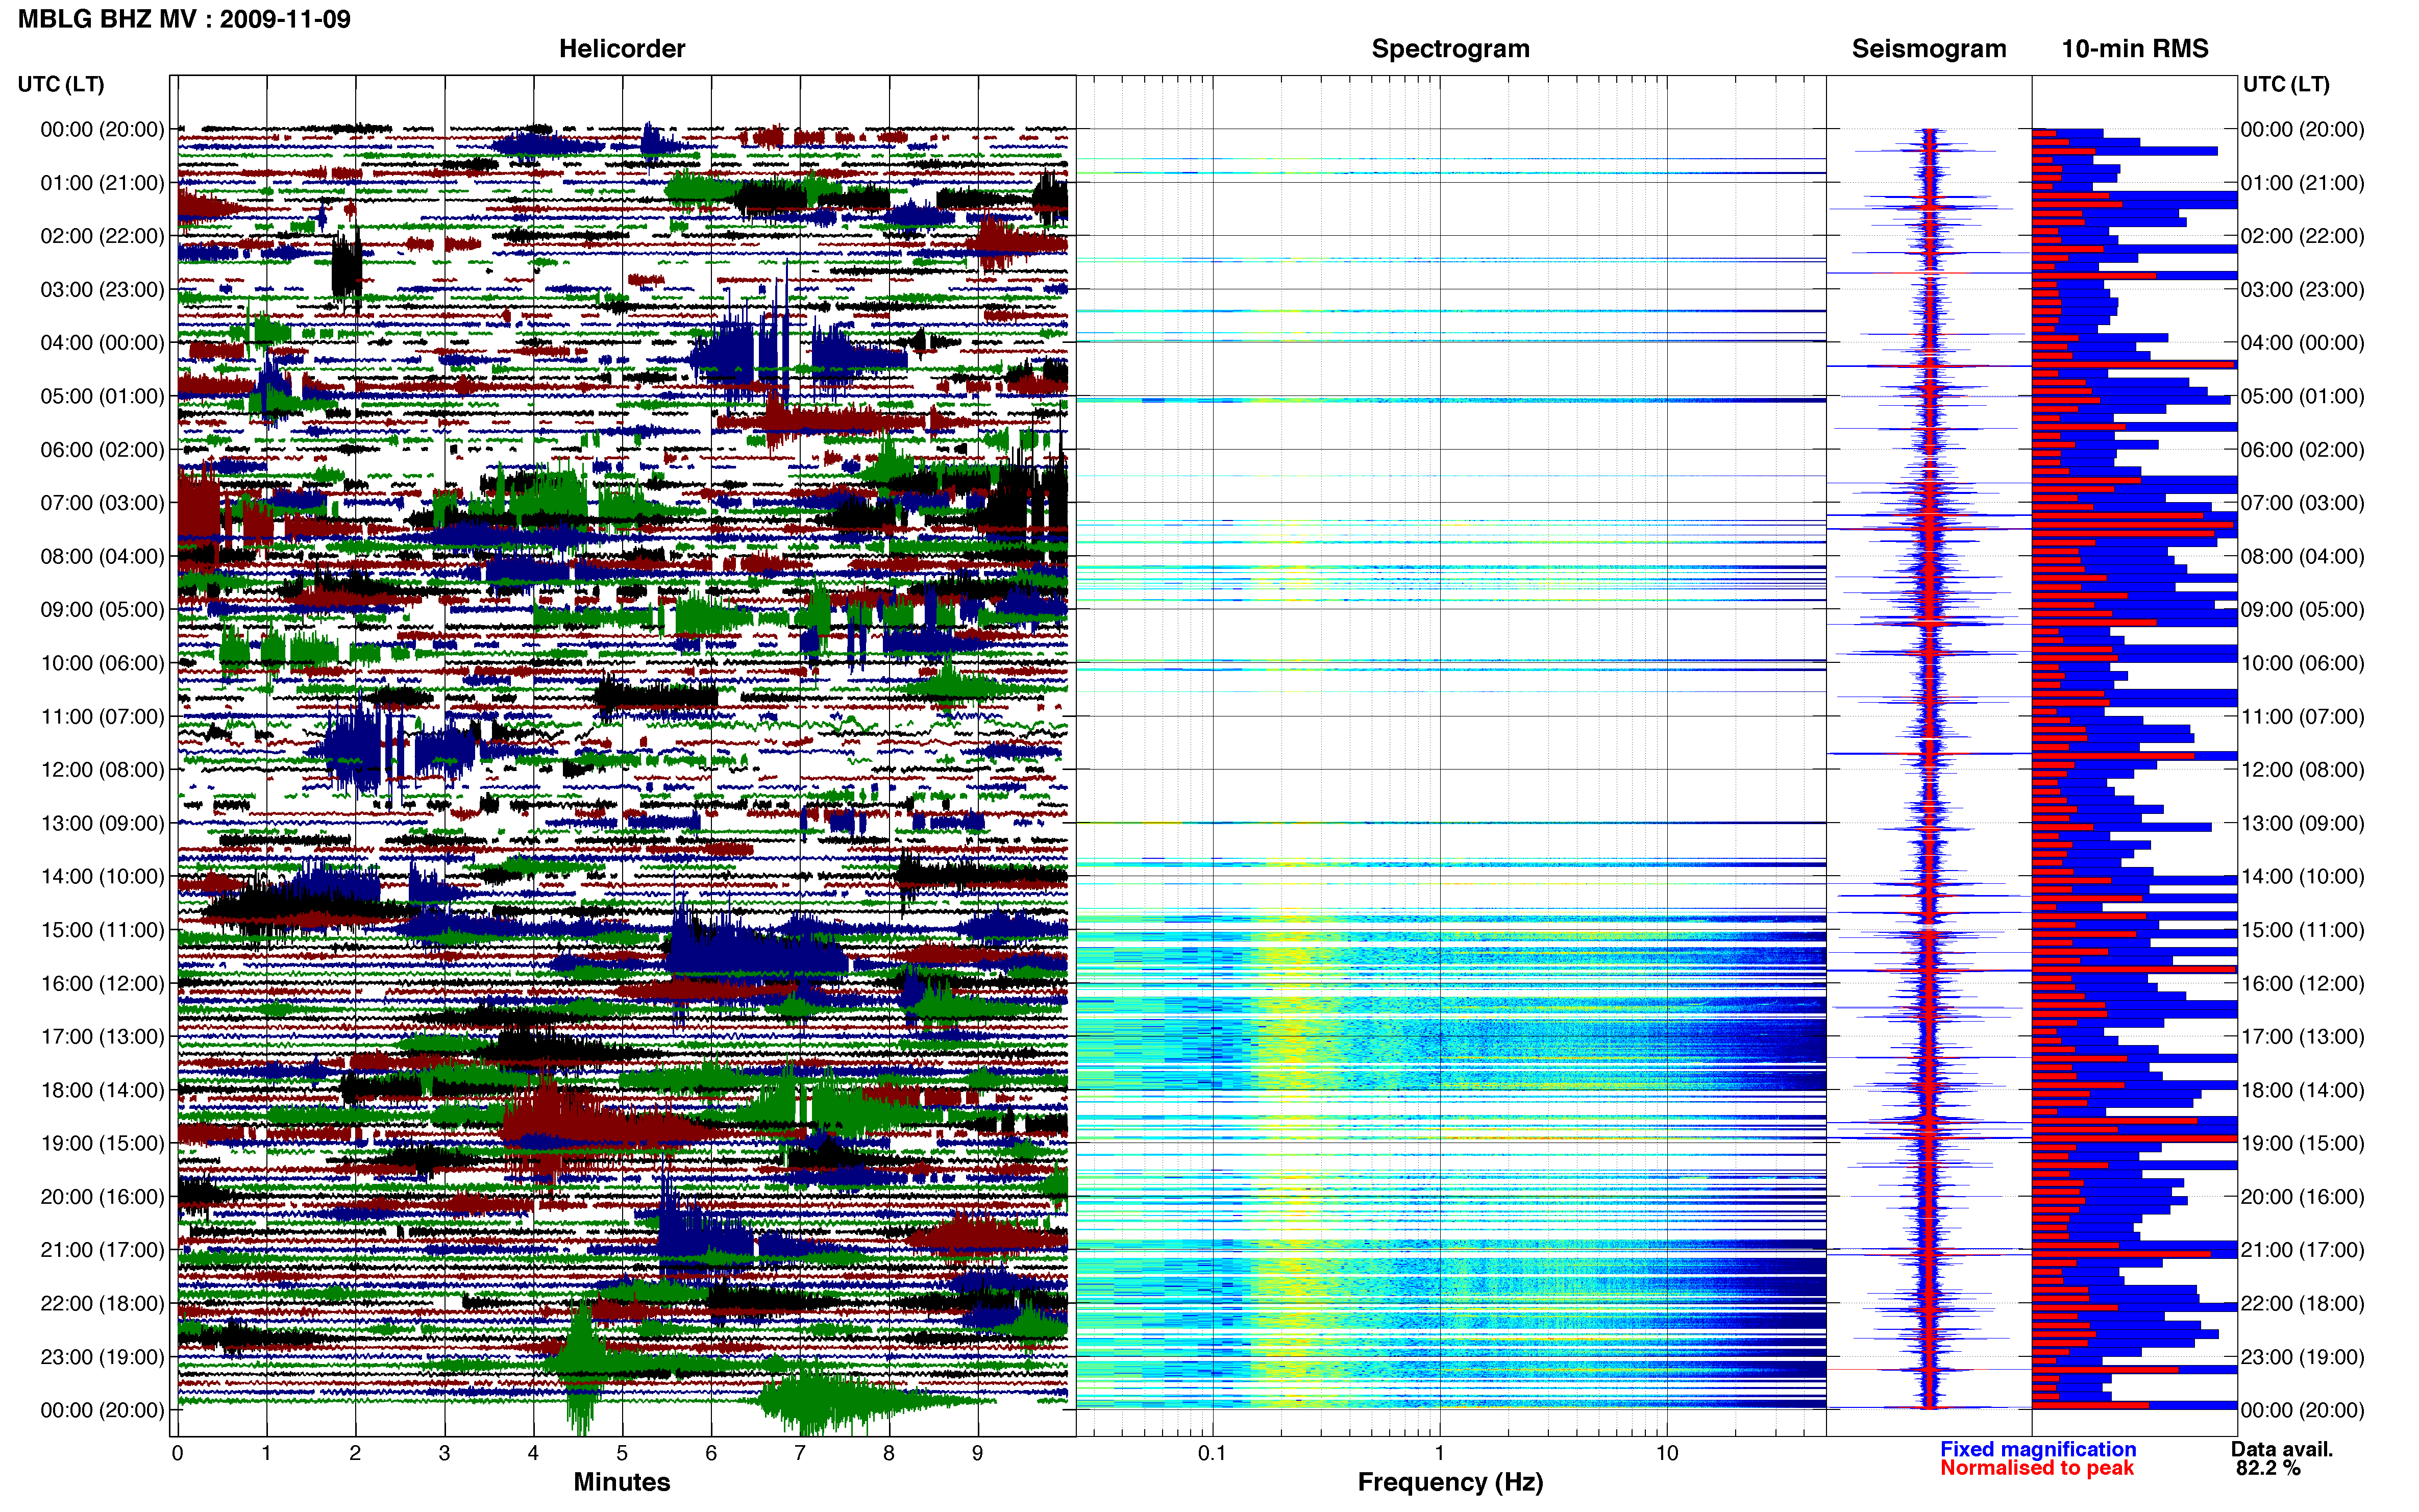Click left time label '15:00 (11:00)'

(x=102, y=930)
